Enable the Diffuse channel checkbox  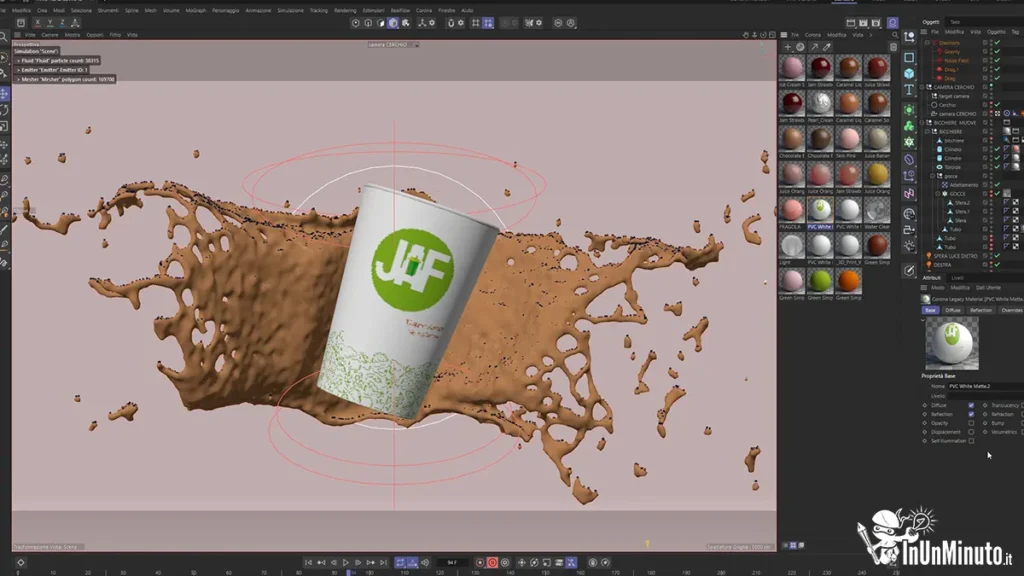pyautogui.click(x=971, y=405)
